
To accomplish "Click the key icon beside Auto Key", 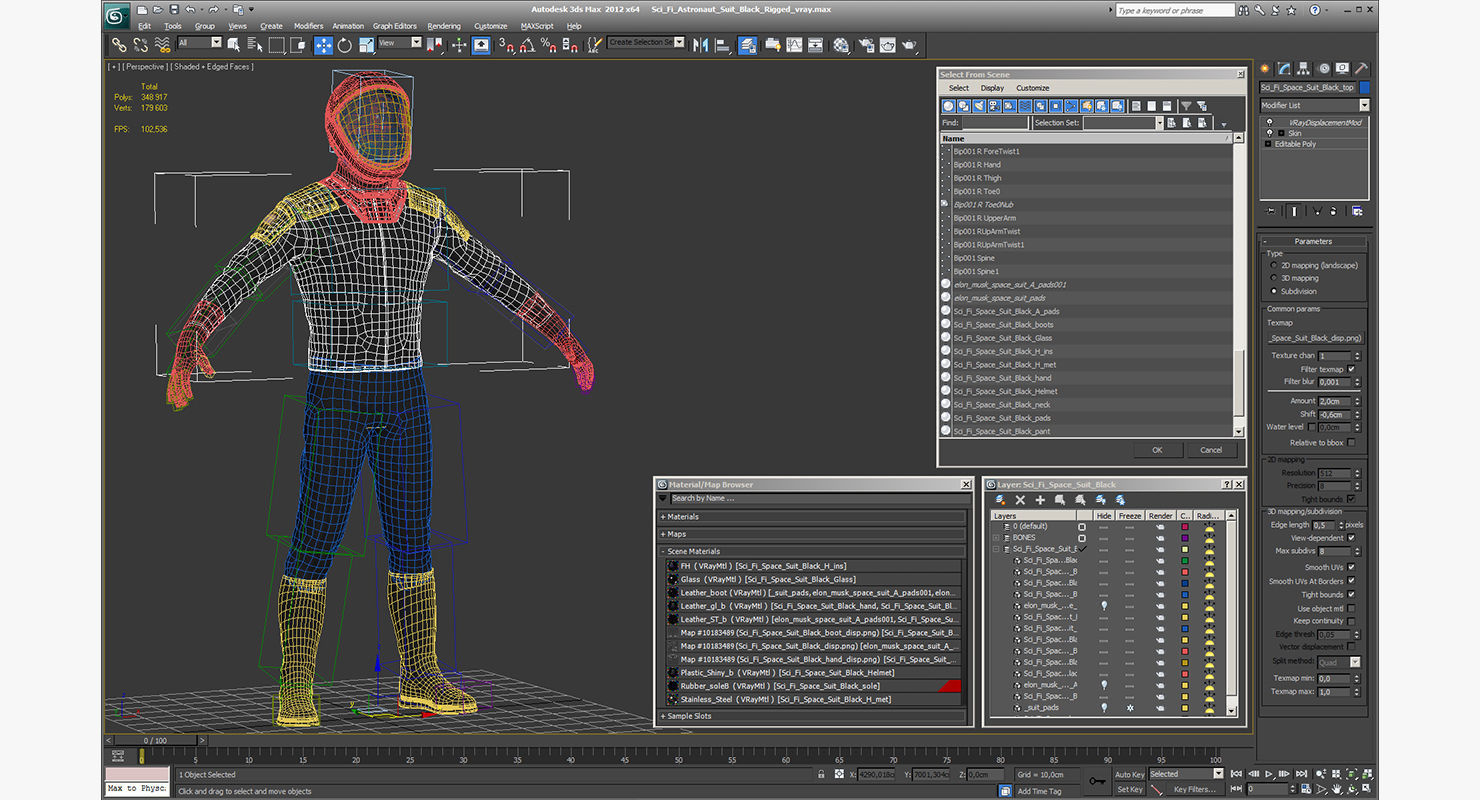I will click(1097, 781).
